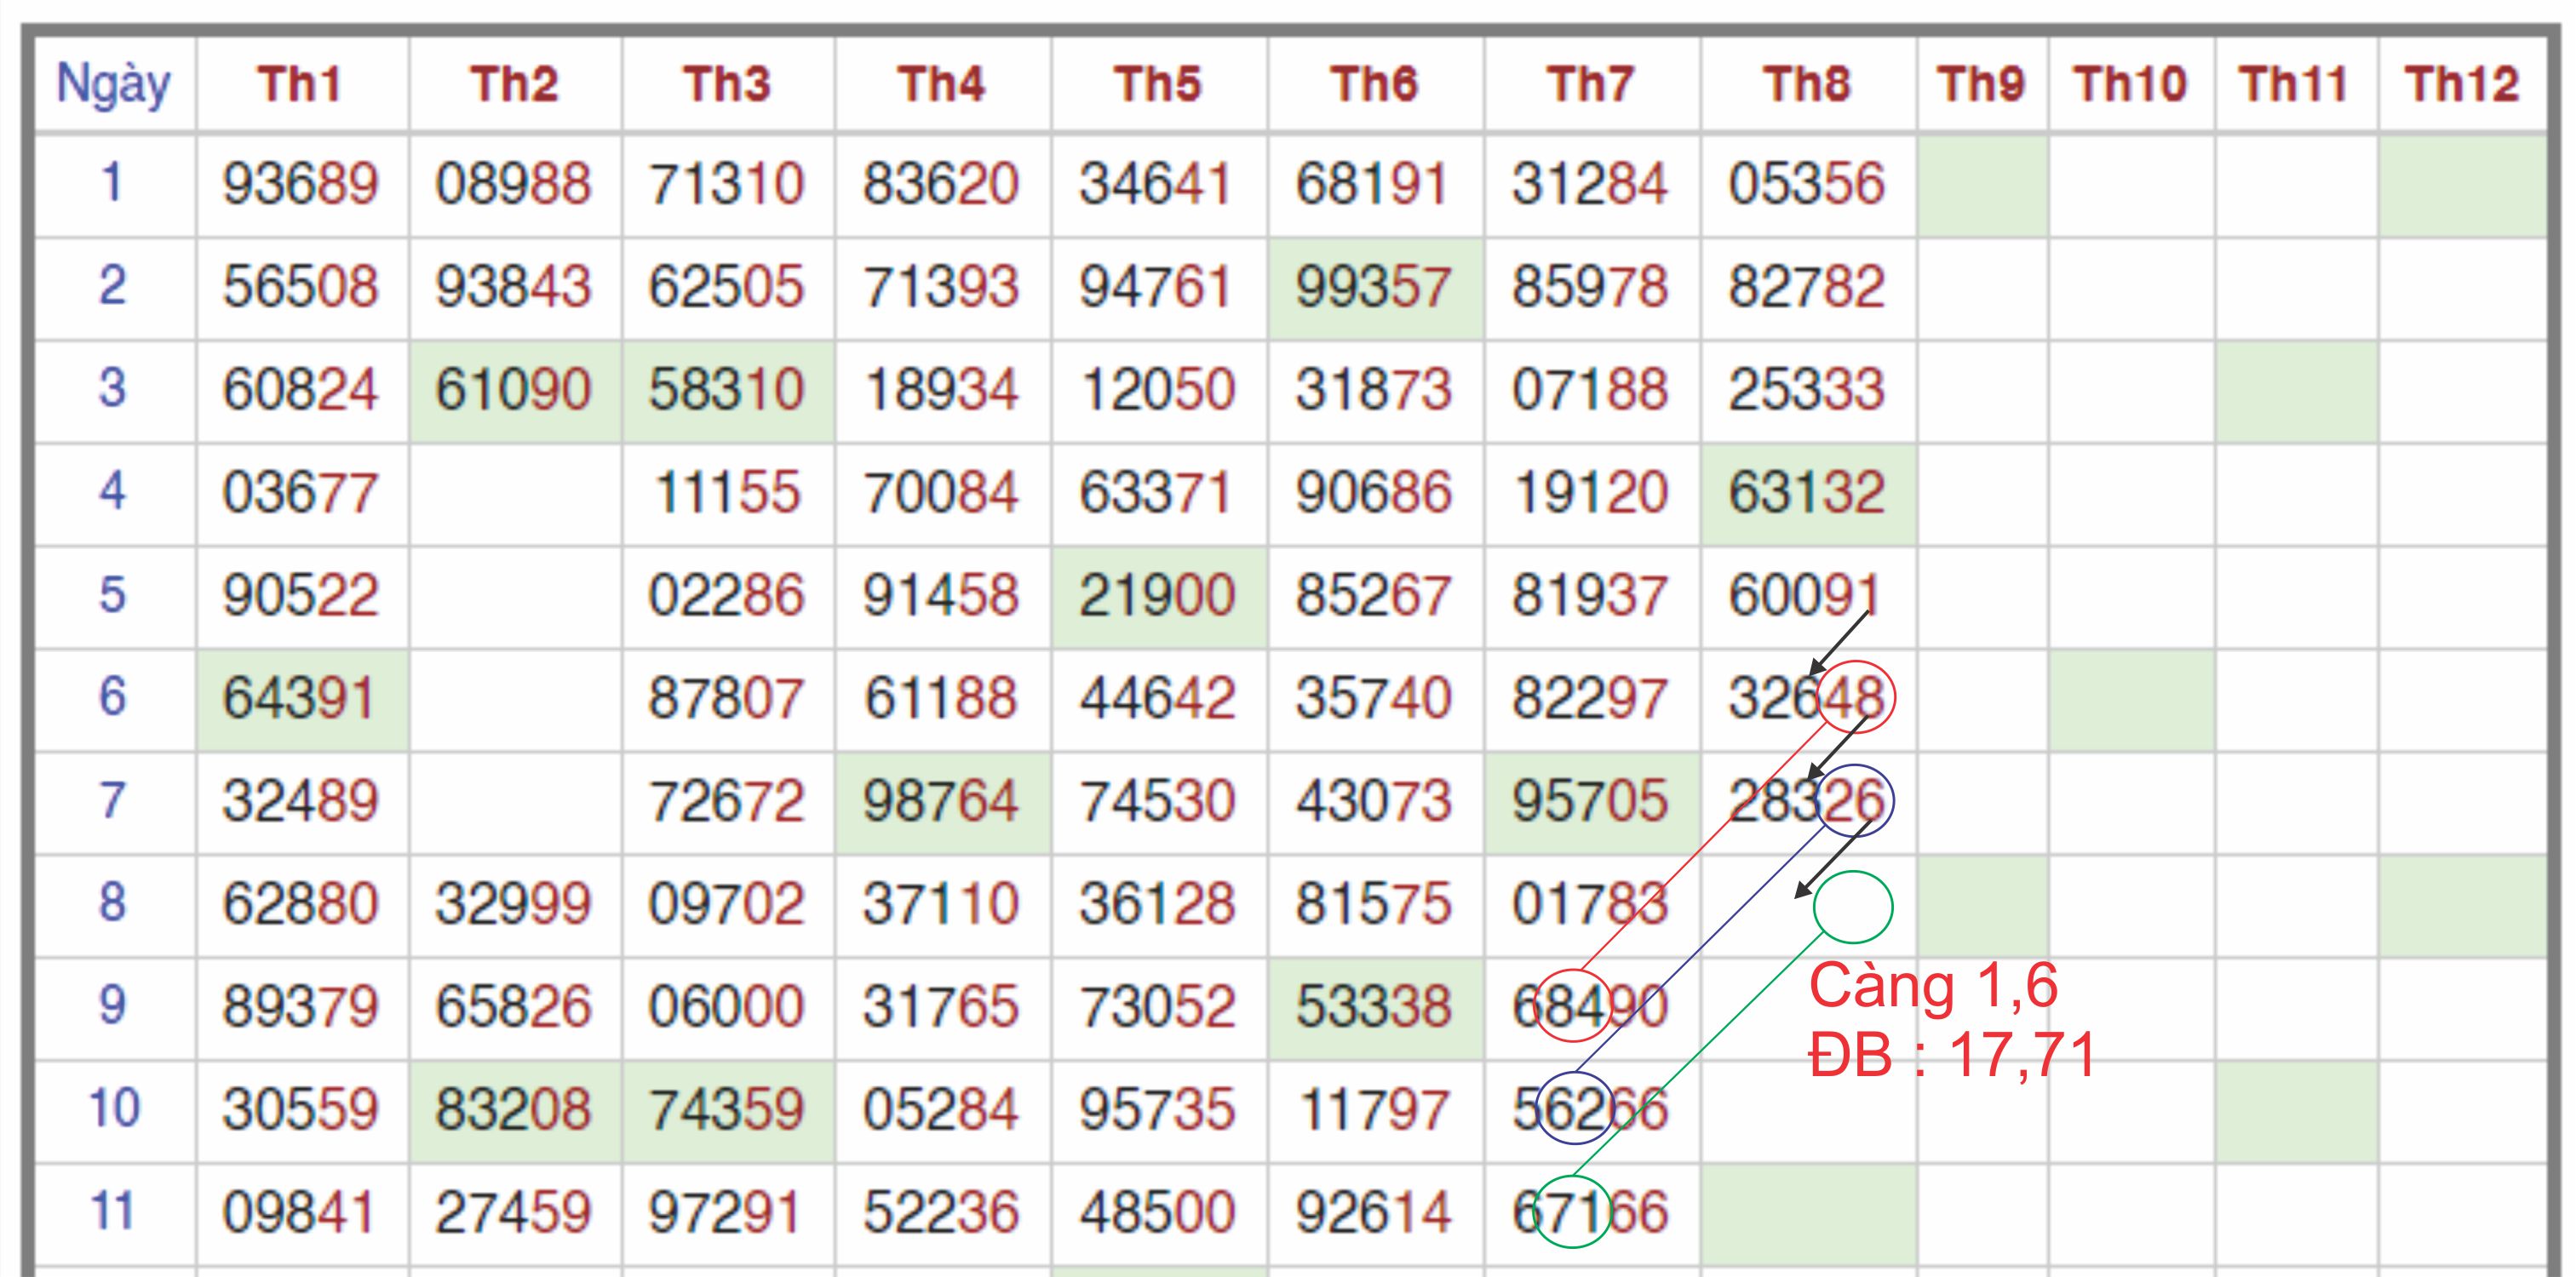The image size is (2576, 1277).
Task: Click the red circle around 68
Action: [x=1571, y=1006]
